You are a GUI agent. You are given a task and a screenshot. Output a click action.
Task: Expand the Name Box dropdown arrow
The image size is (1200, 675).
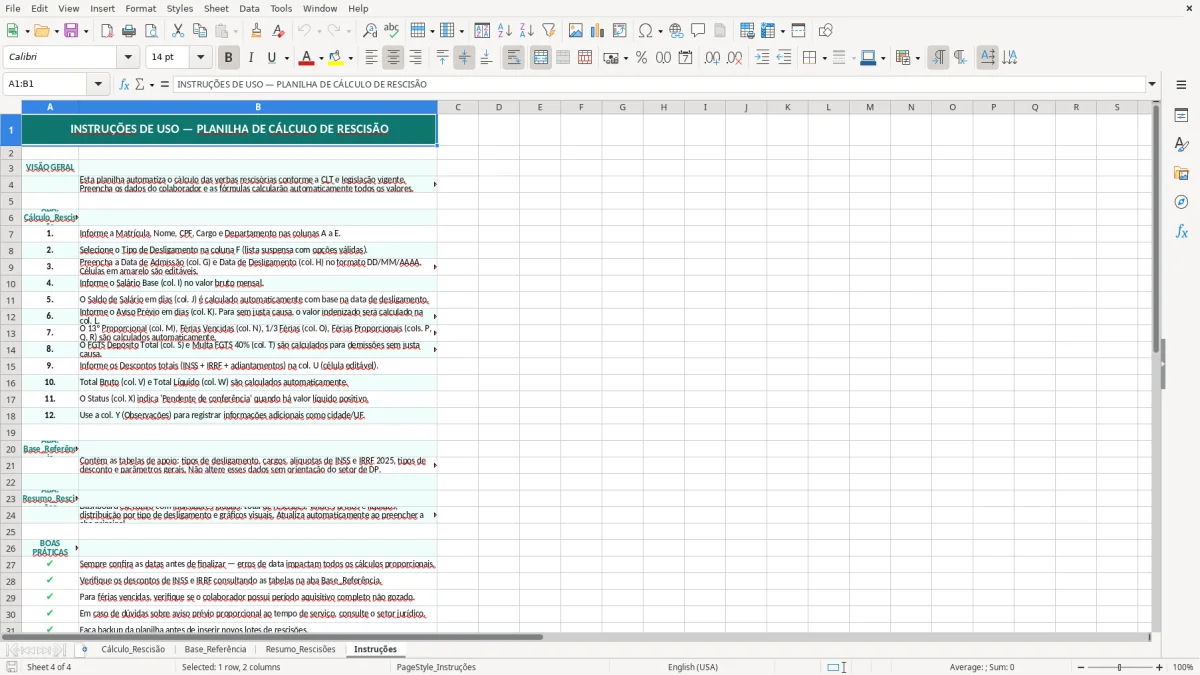pyautogui.click(x=98, y=85)
